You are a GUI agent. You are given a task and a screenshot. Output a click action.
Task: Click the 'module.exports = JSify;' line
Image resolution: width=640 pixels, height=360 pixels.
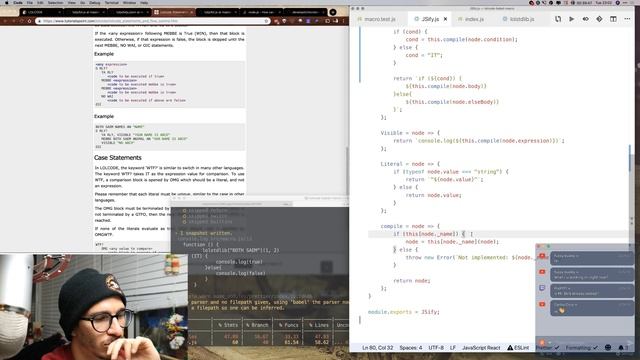pos(404,312)
